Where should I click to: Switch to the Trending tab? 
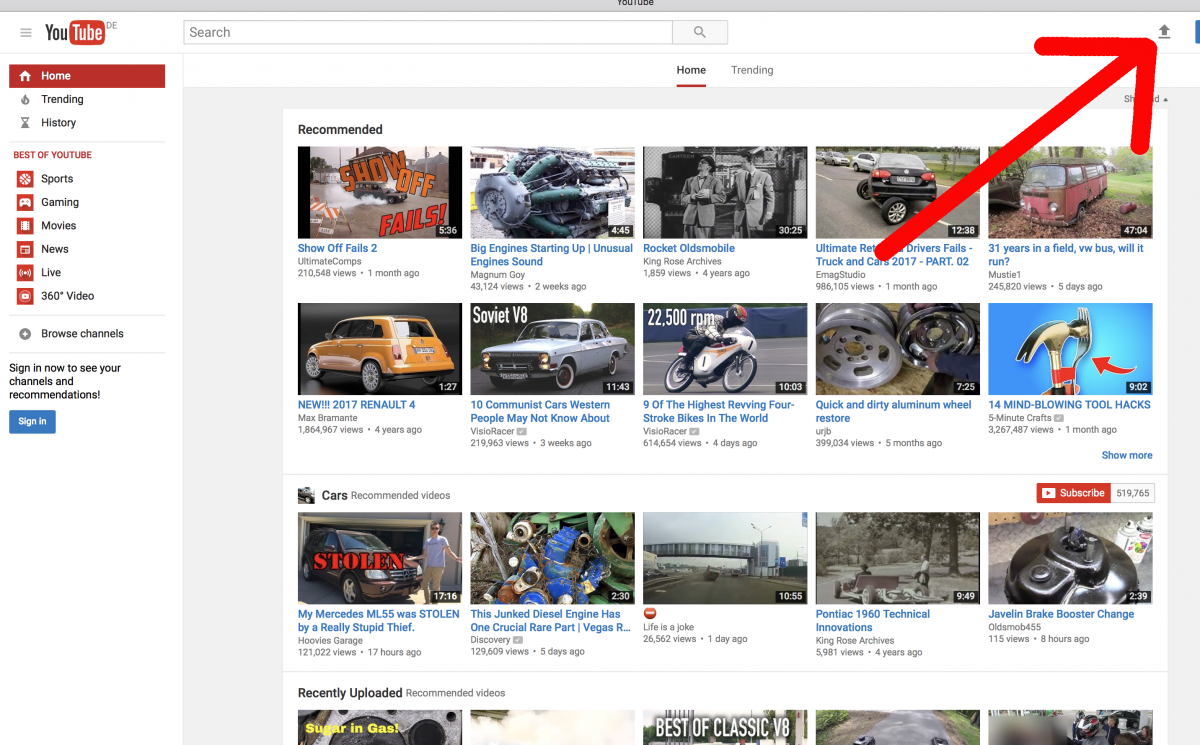(752, 70)
